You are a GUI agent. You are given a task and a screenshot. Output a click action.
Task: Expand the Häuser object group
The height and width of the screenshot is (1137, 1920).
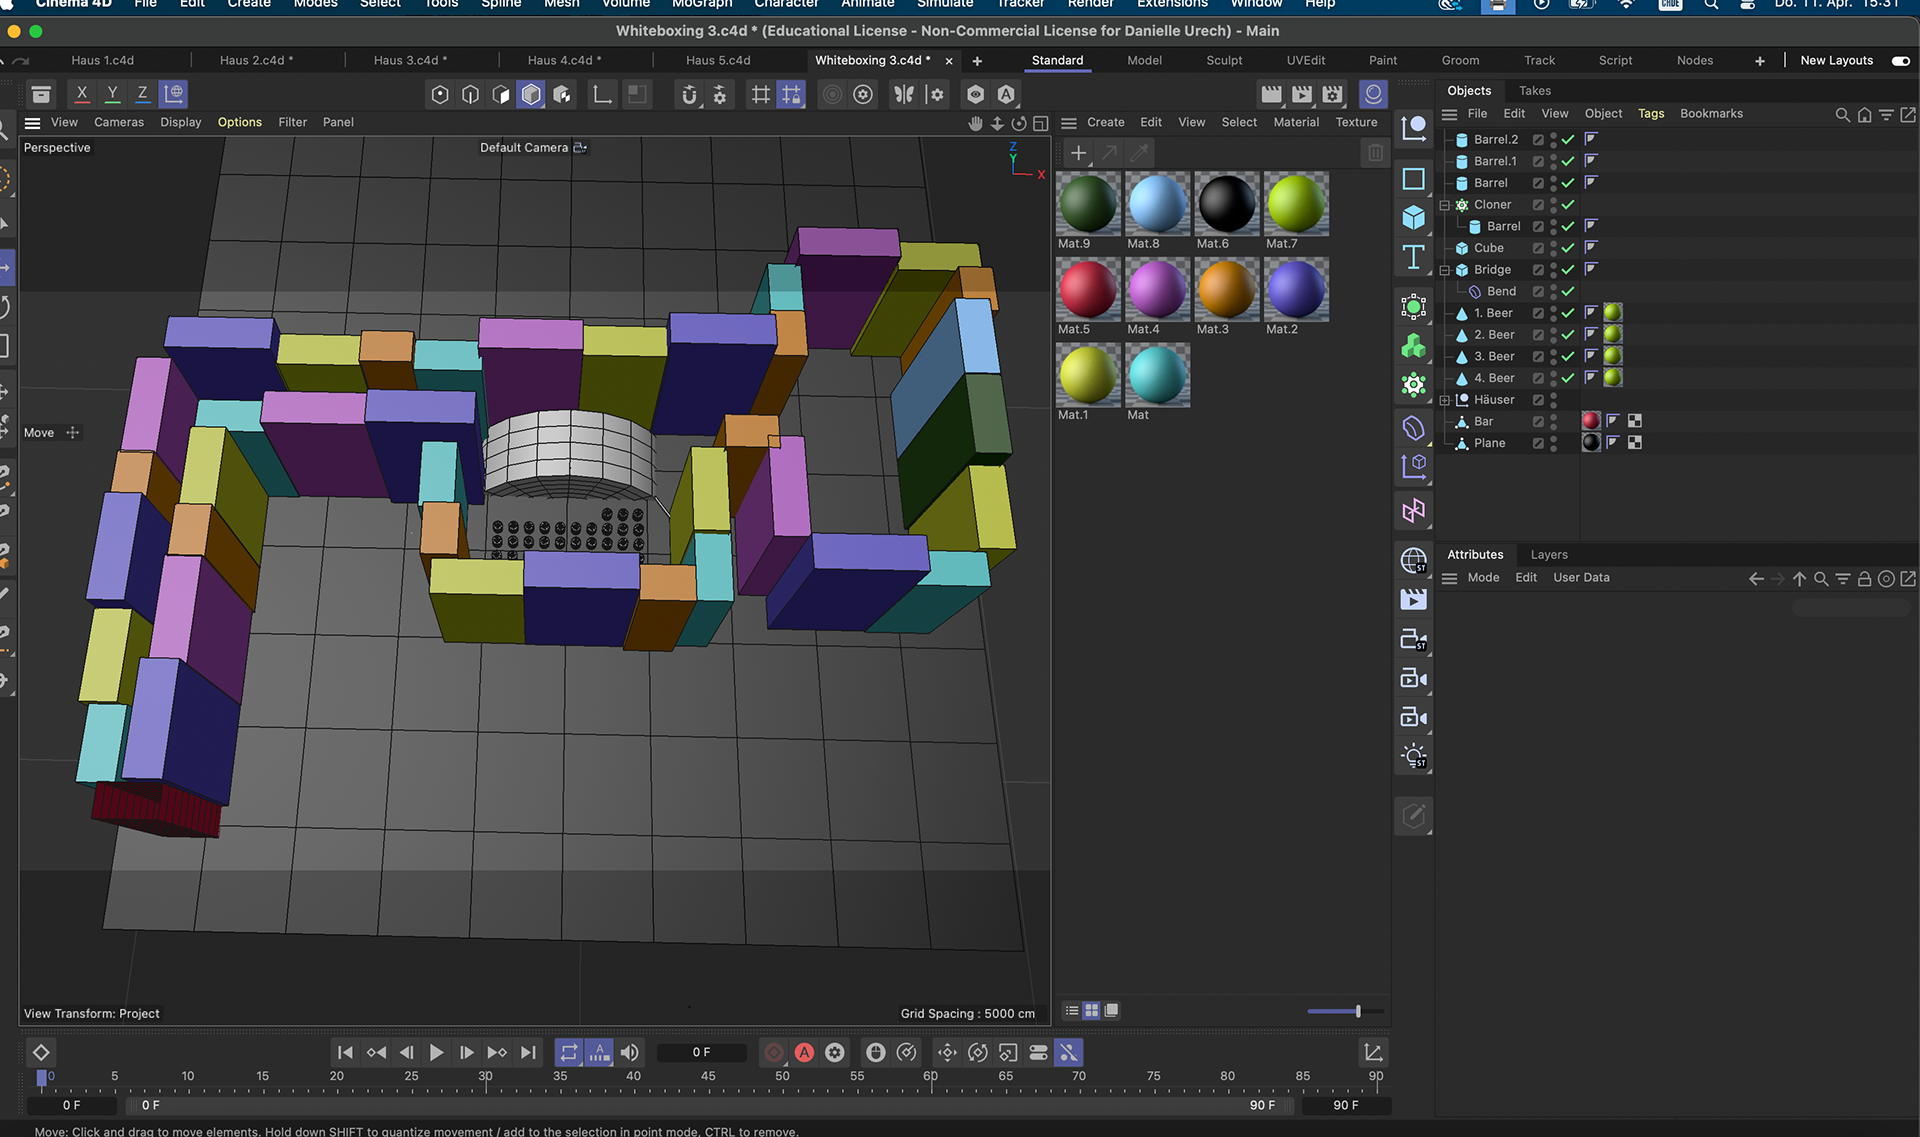(x=1444, y=400)
